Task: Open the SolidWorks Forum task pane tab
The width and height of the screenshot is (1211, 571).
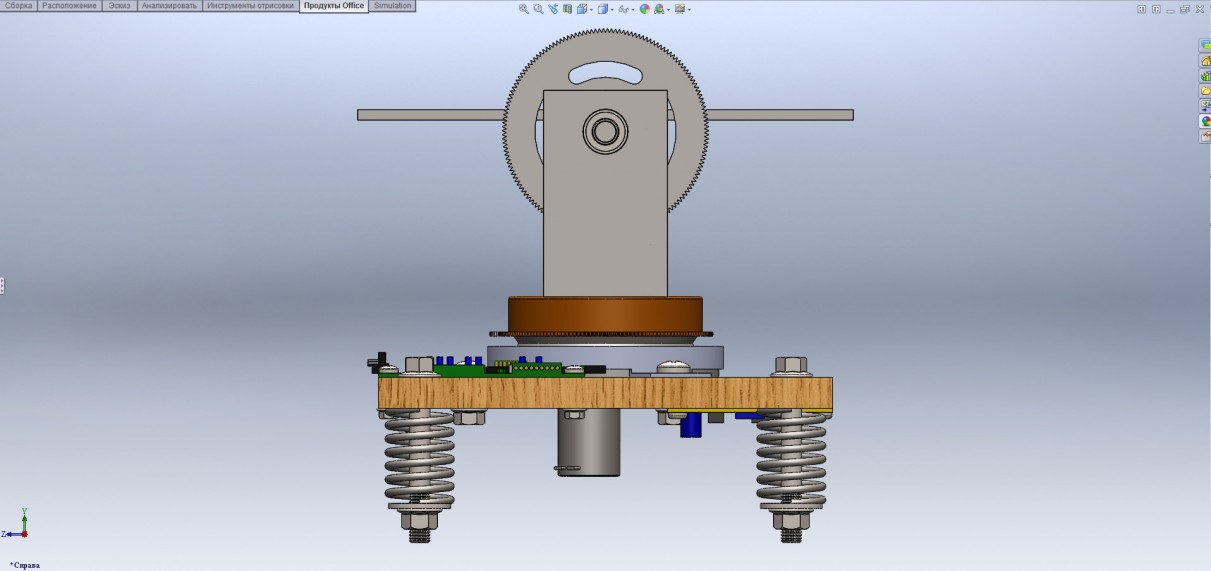Action: pos(1205,45)
